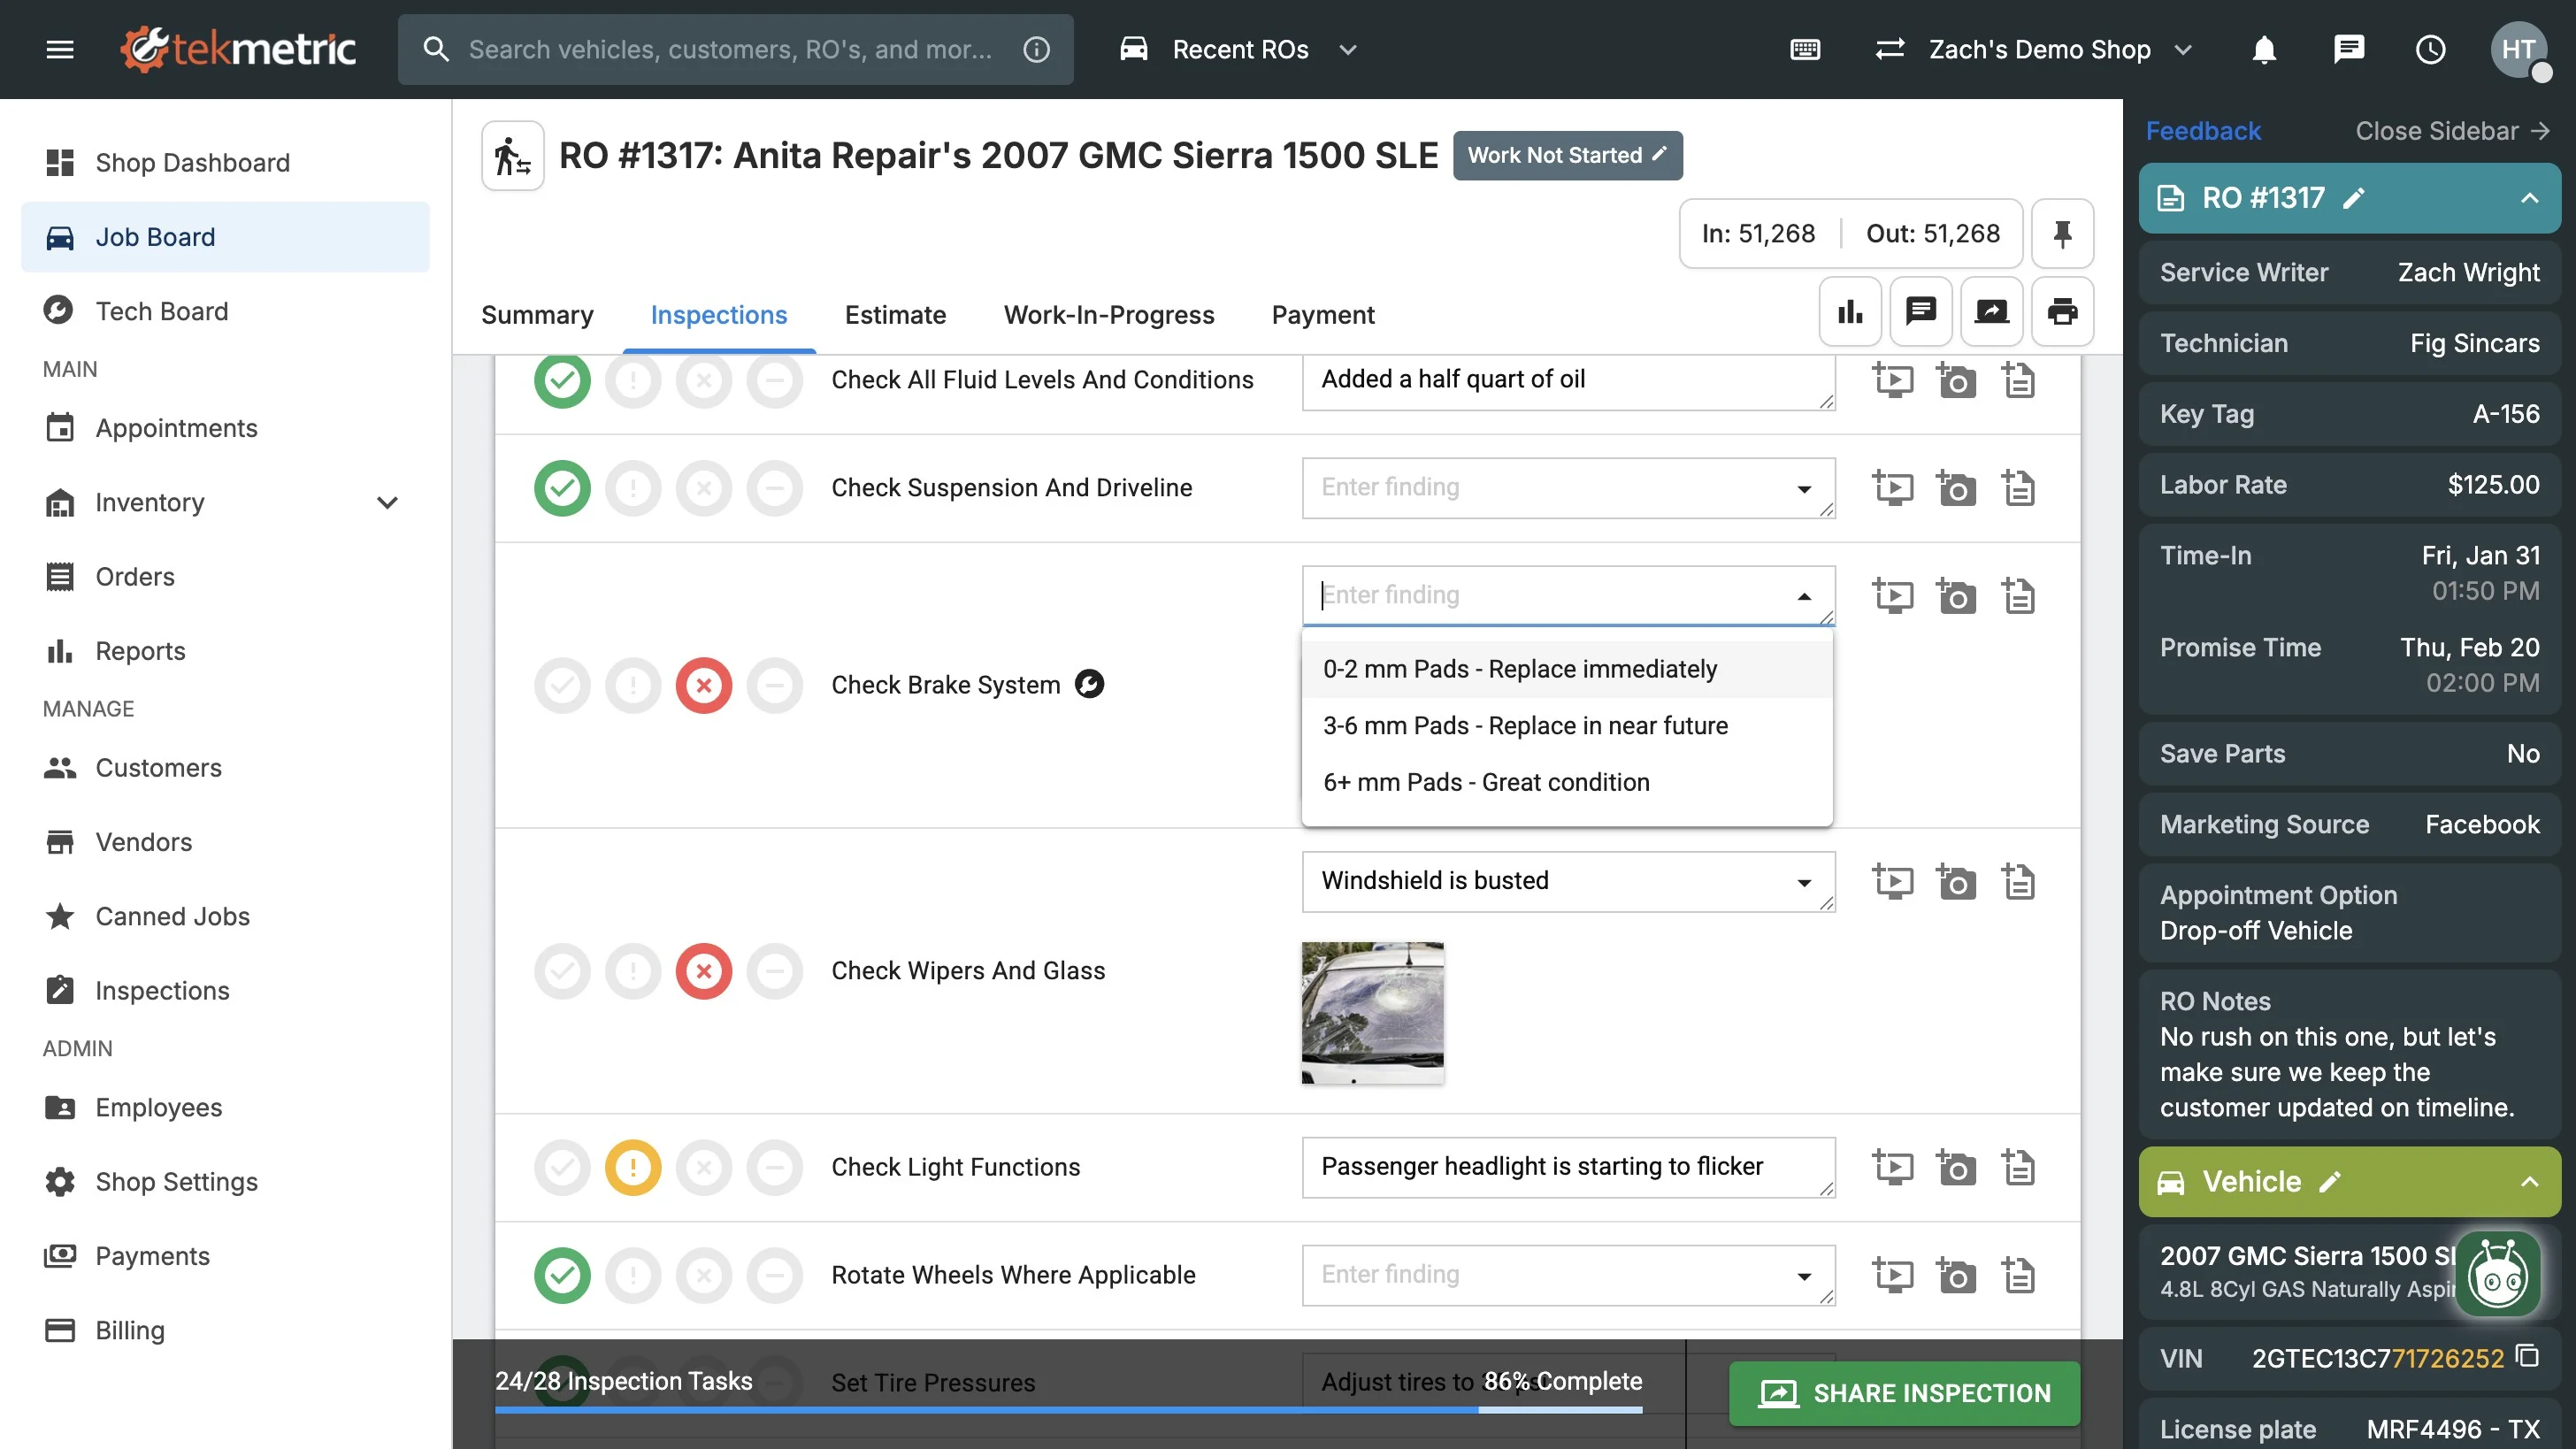The width and height of the screenshot is (2576, 1449).
Task: Open the time clock icon in top bar
Action: [x=2430, y=49]
